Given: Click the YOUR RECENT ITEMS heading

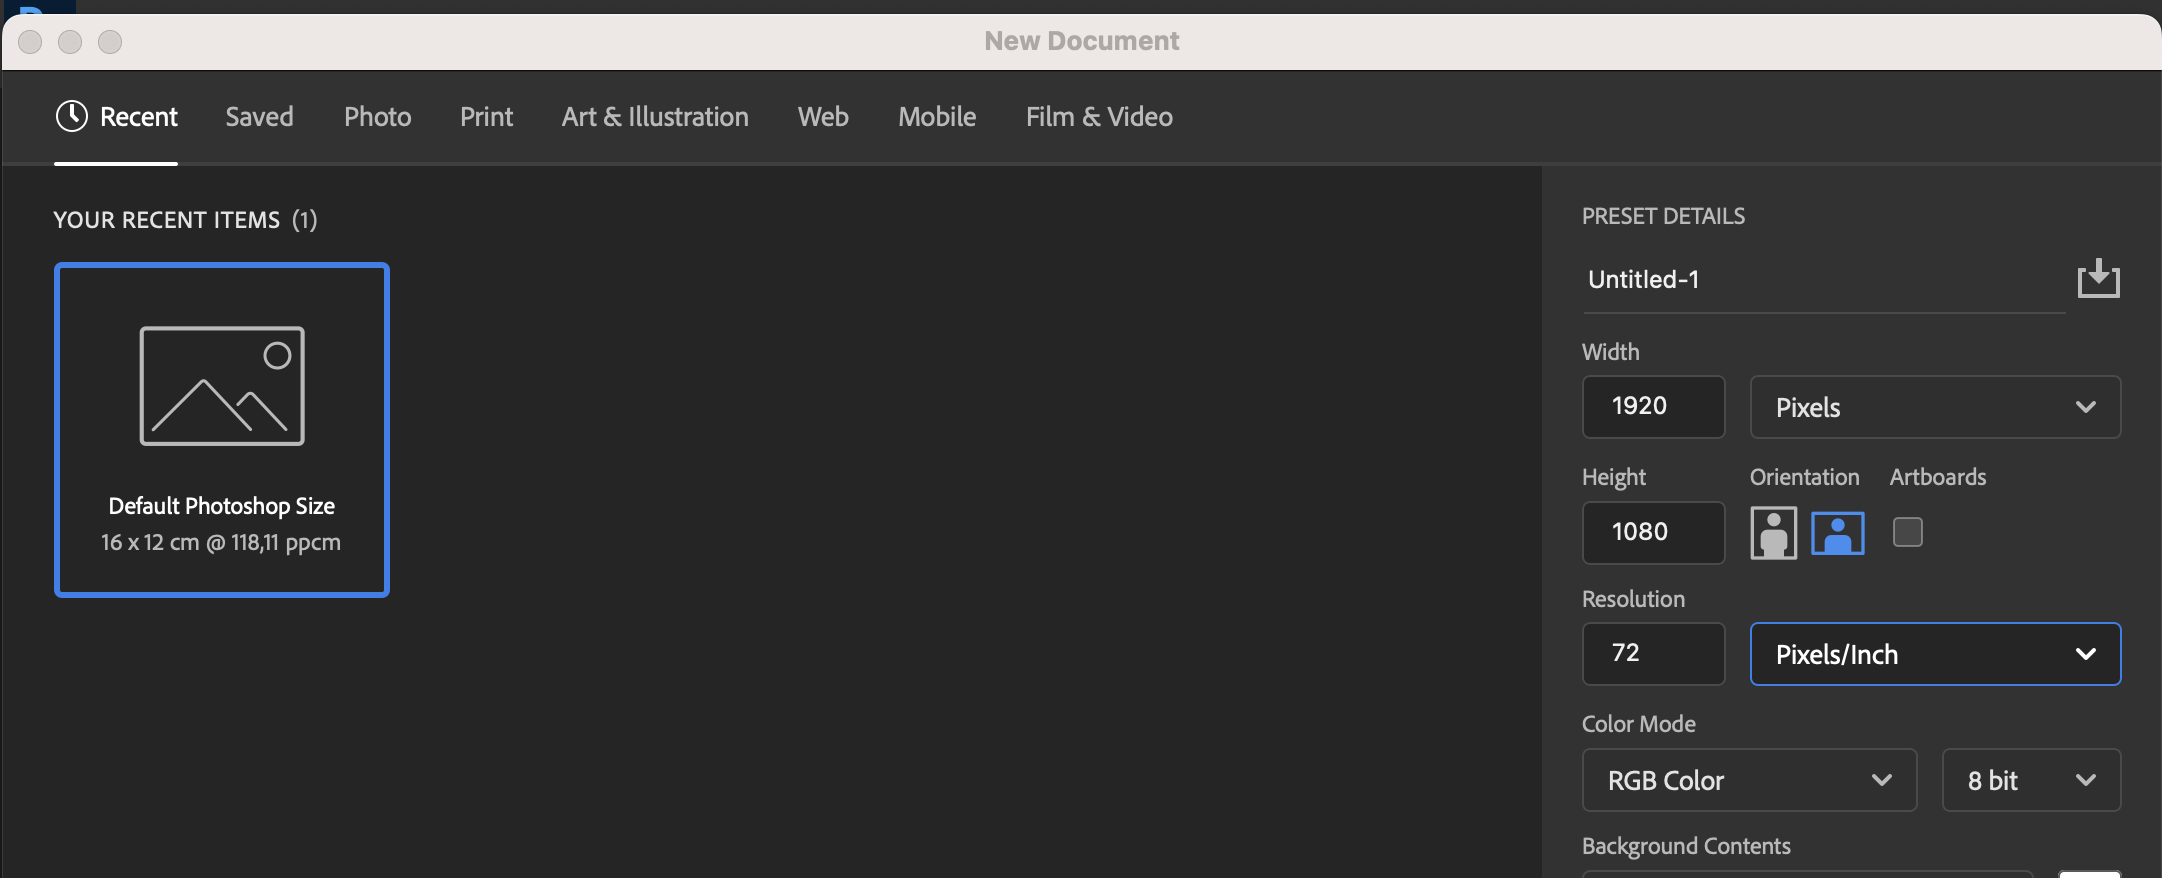Looking at the screenshot, I should [185, 220].
